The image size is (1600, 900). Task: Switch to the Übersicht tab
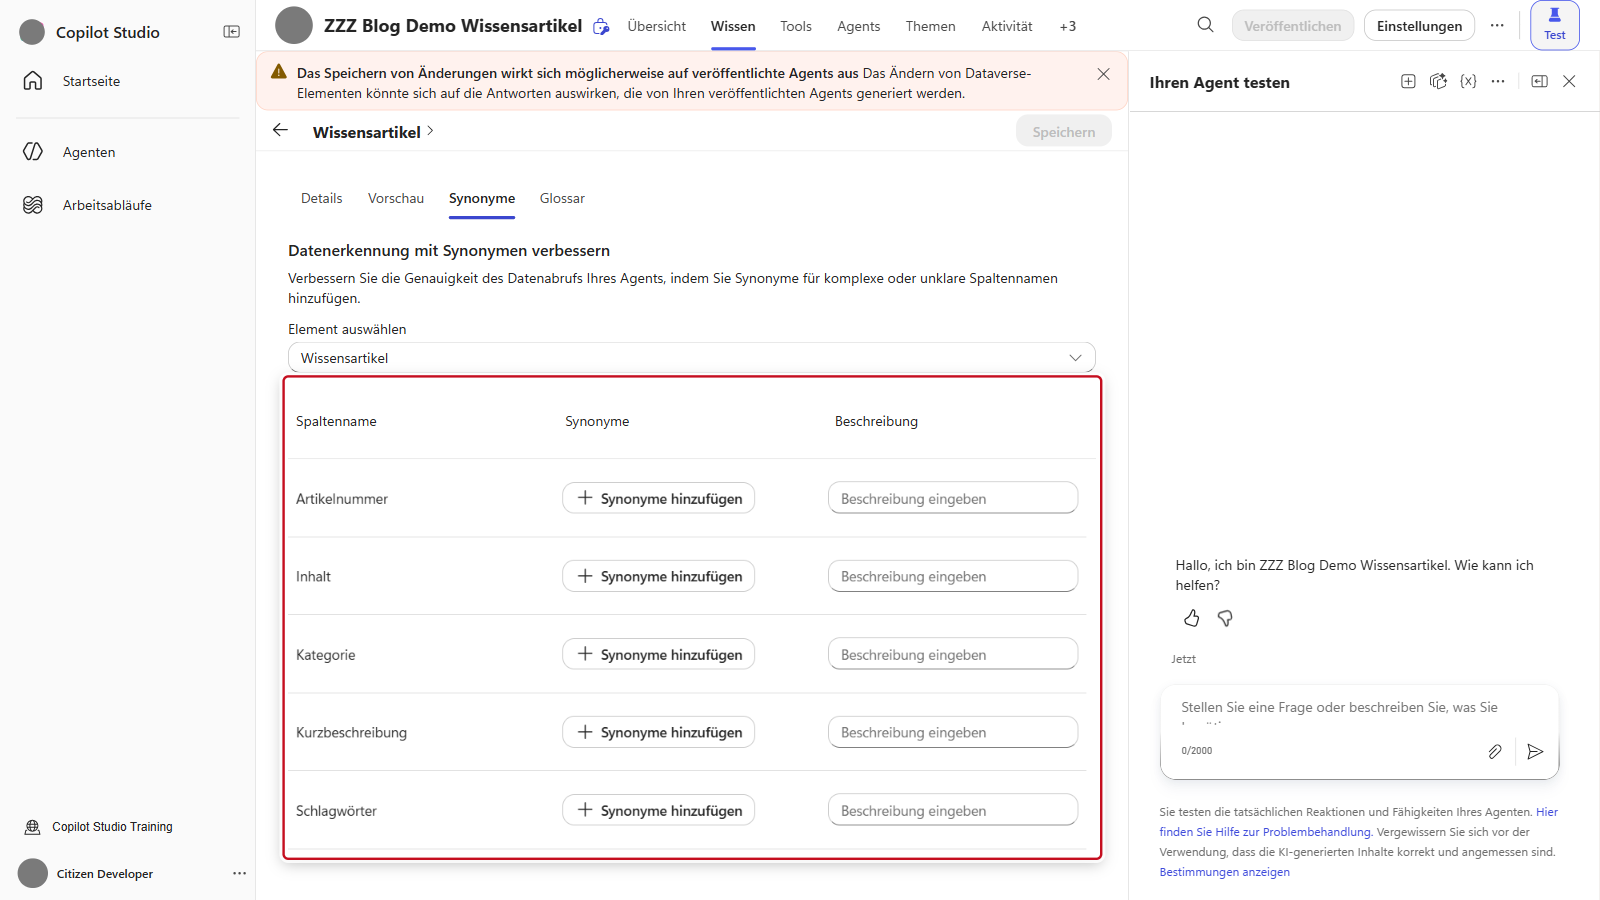[x=657, y=26]
